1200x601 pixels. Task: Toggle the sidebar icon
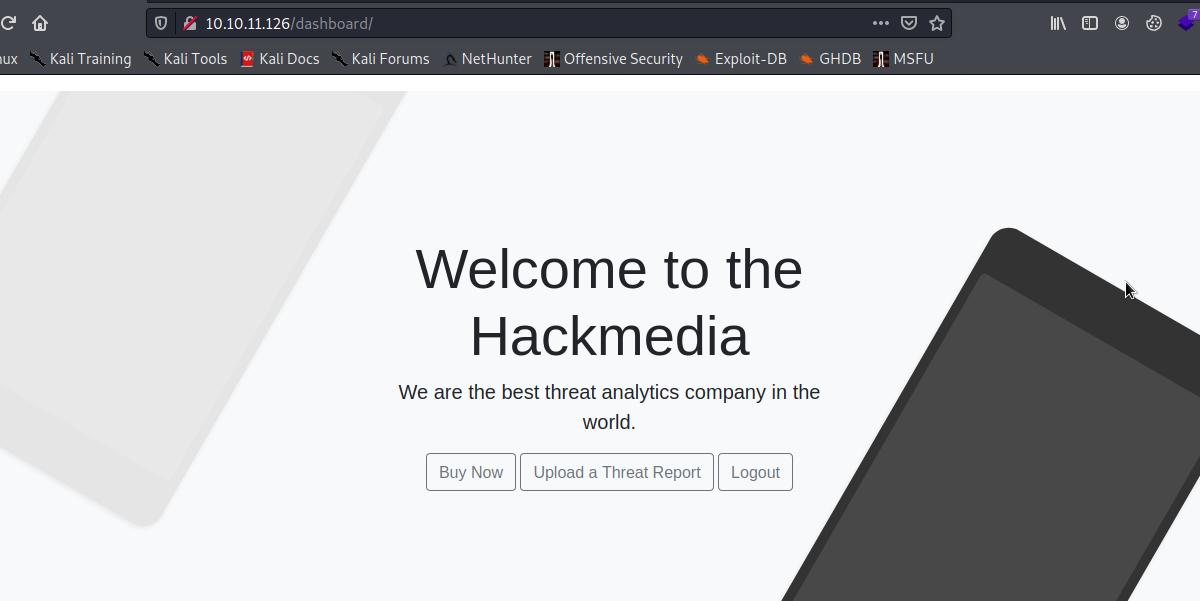(1090, 23)
